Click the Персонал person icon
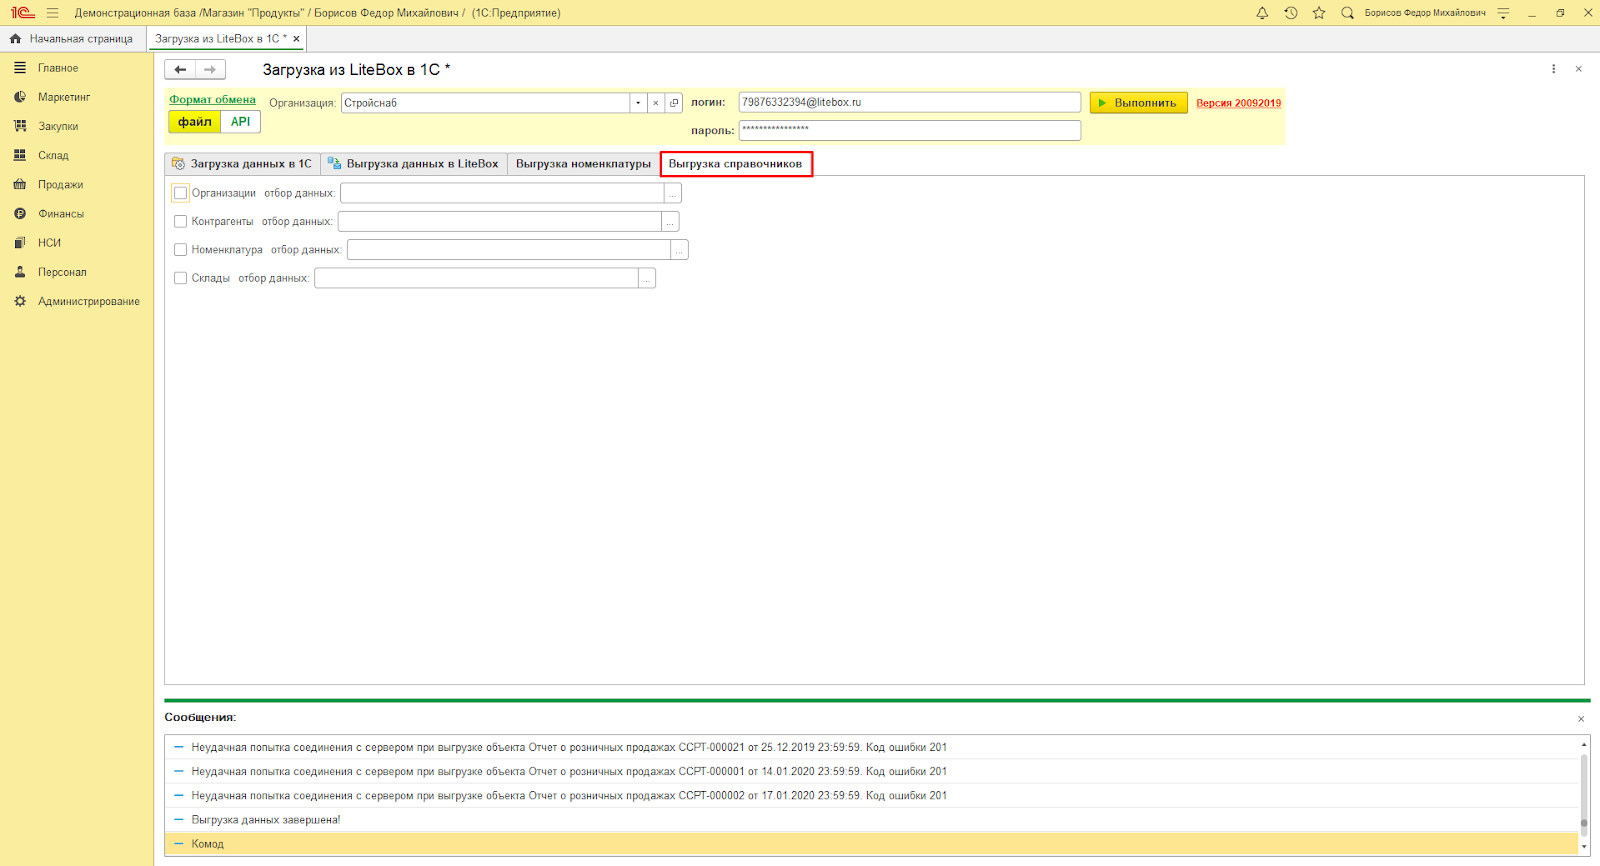The height and width of the screenshot is (866, 1600). click(19, 272)
